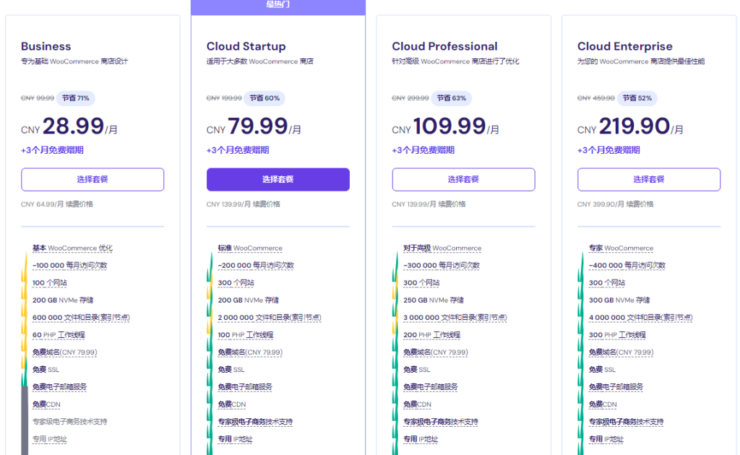Click the CNY 64.99/月 renewal price note
Screen dimensions: 740x455
point(57,204)
